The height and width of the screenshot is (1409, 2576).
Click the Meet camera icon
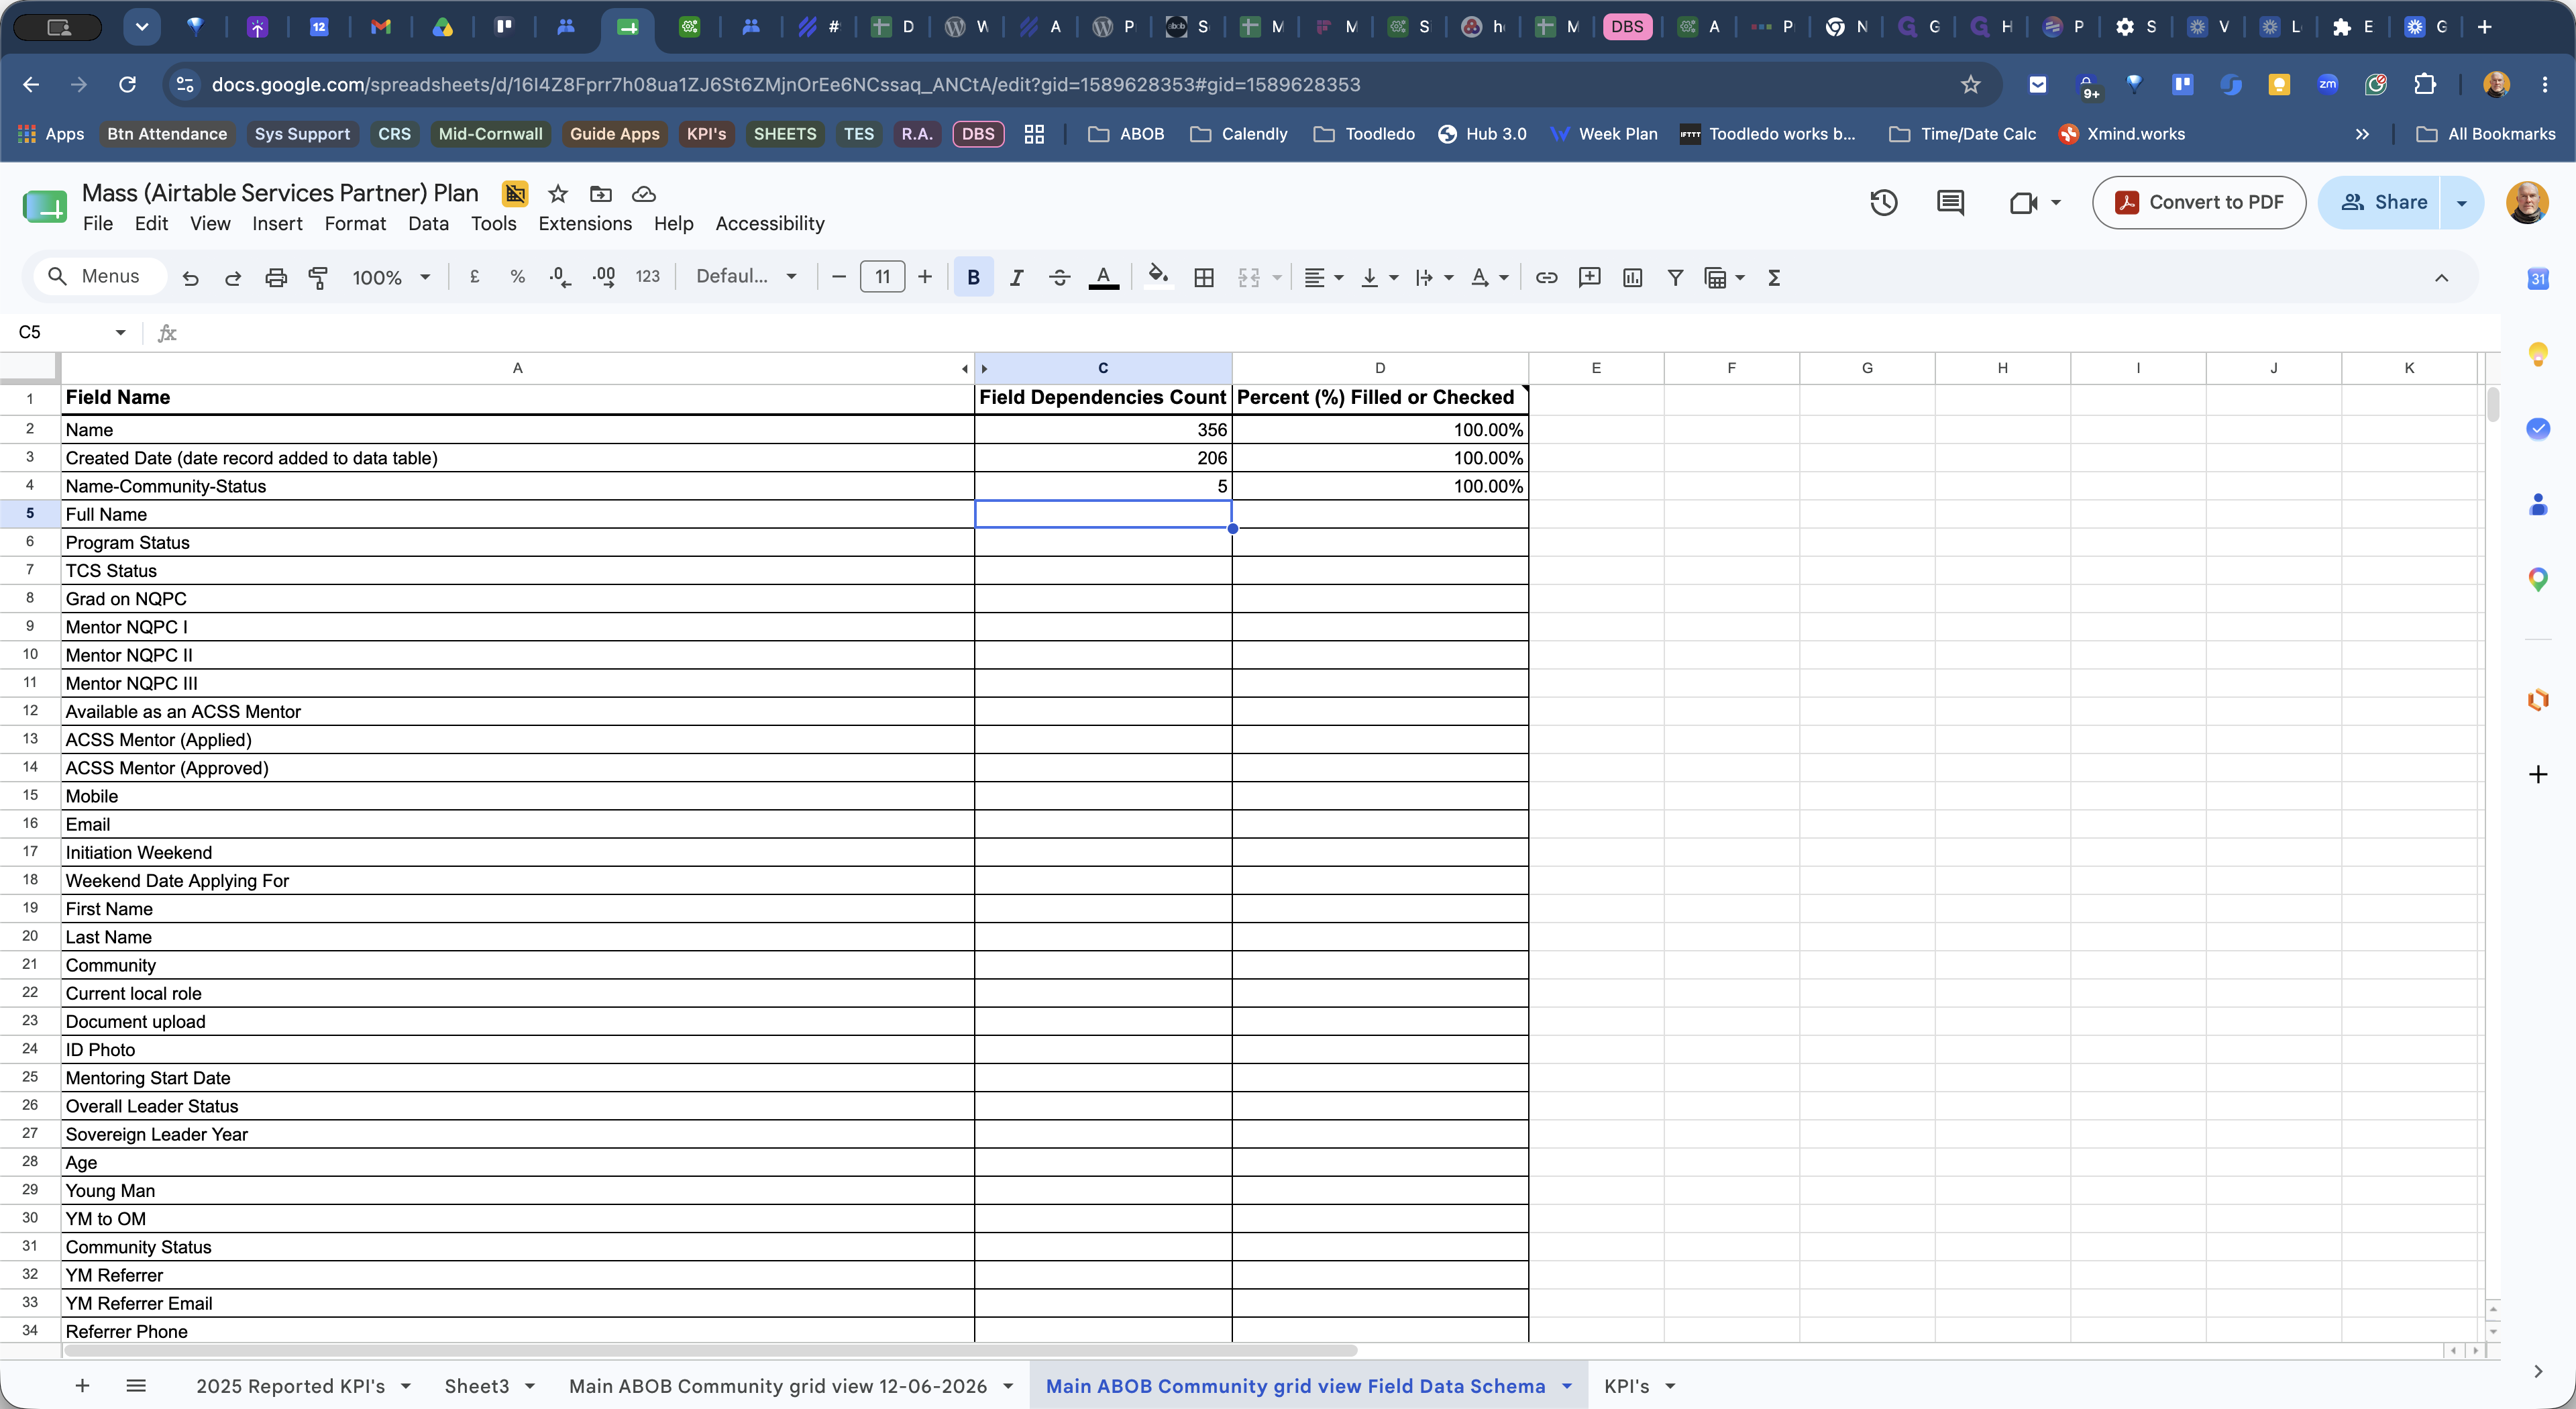tap(2024, 203)
